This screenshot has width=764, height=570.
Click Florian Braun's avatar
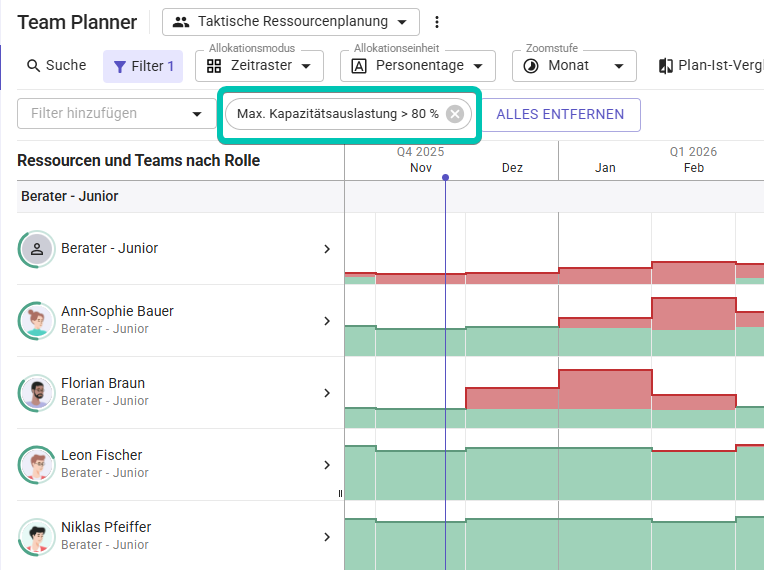point(37,393)
